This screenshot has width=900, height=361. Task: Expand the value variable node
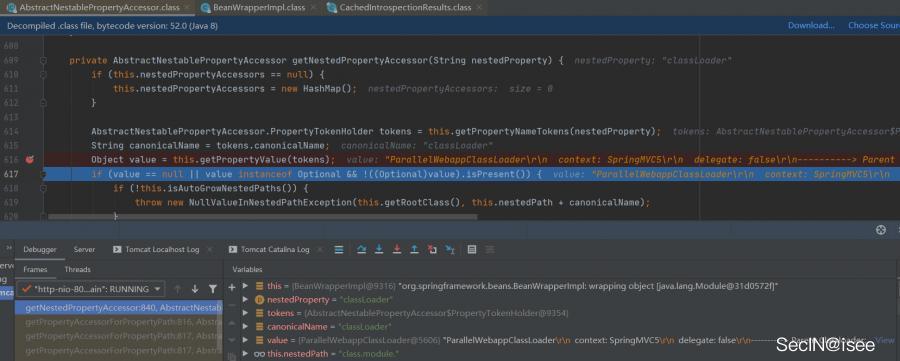click(246, 340)
